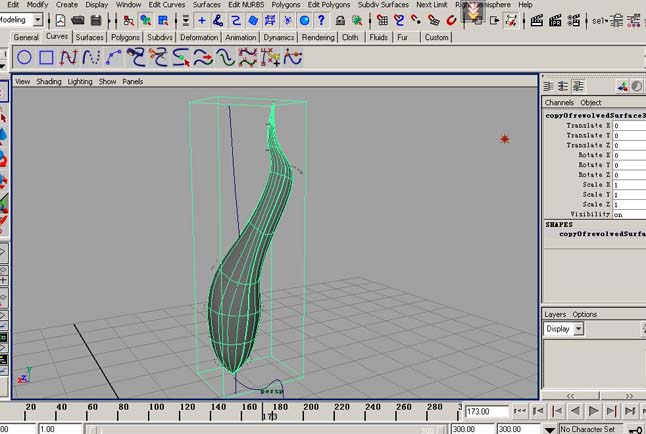Viewport: 646px width, 434px height.
Task: Toggle Select by Object Type mode
Action: 145,20
